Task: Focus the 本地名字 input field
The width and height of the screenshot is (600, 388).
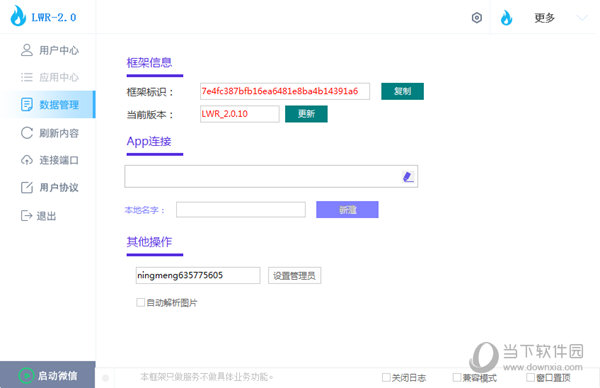Action: [241, 210]
